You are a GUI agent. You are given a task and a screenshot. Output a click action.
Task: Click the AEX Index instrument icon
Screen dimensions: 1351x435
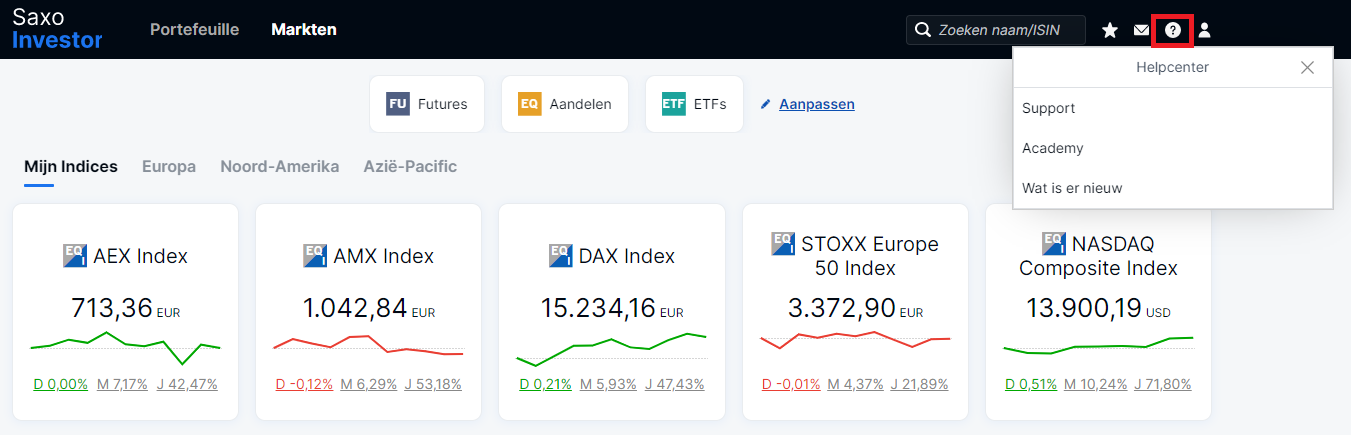[x=75, y=255]
